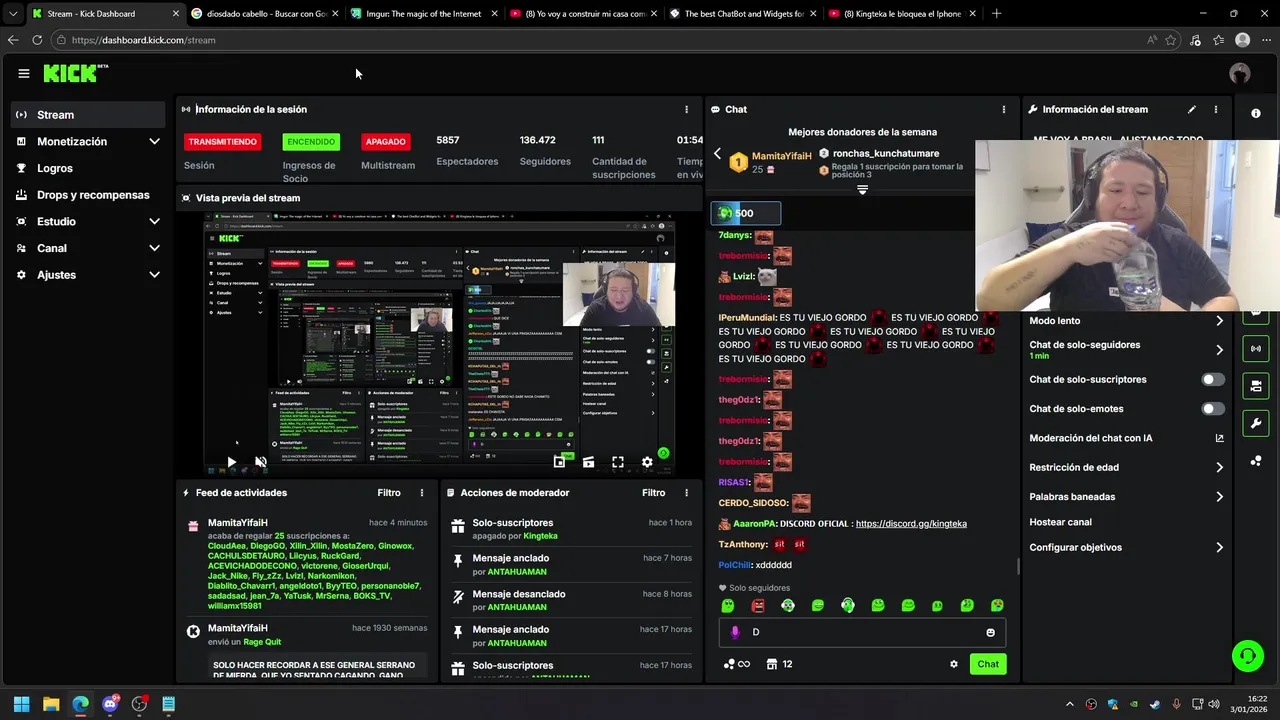
Task: Play the stream preview video
Action: 231,462
